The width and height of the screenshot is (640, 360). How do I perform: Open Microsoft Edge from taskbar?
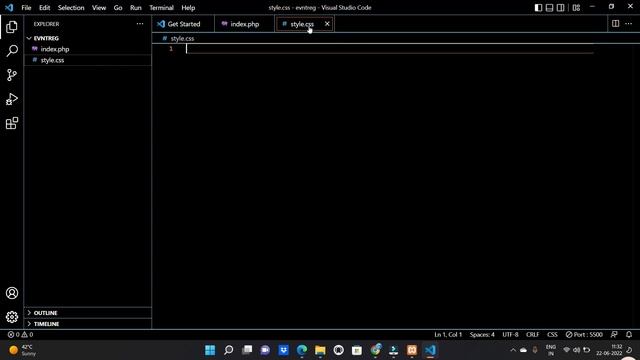(302, 350)
